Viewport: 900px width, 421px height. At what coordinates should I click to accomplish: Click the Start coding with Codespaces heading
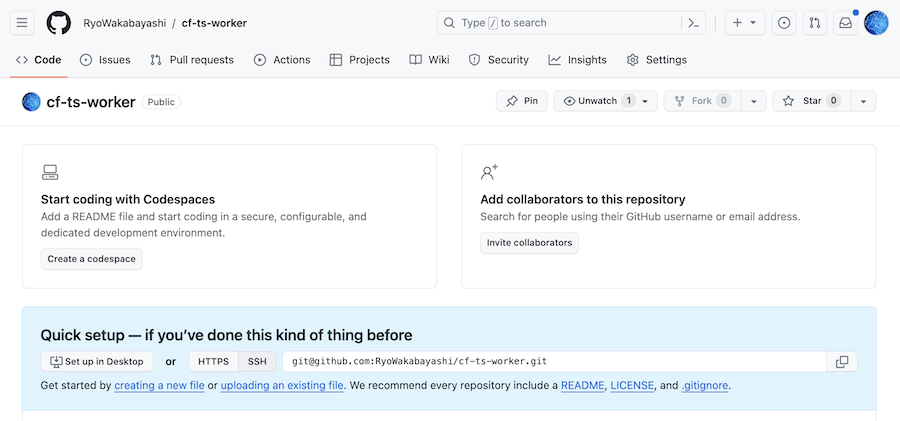[x=128, y=200]
